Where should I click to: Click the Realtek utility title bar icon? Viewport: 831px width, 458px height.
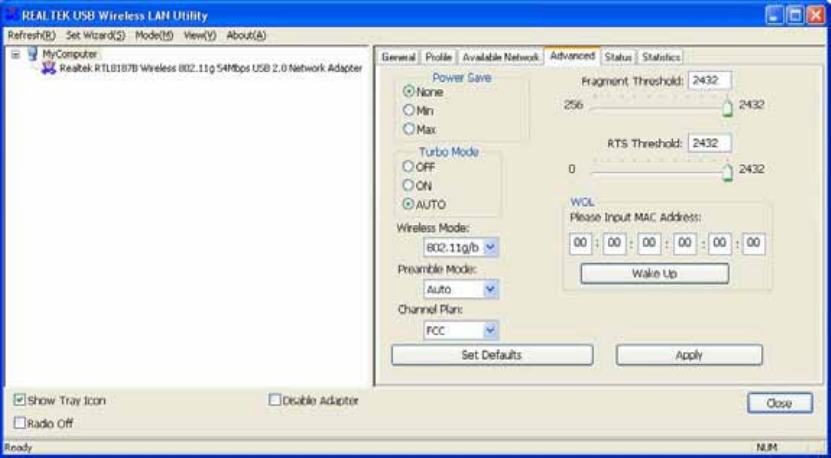click(x=11, y=15)
